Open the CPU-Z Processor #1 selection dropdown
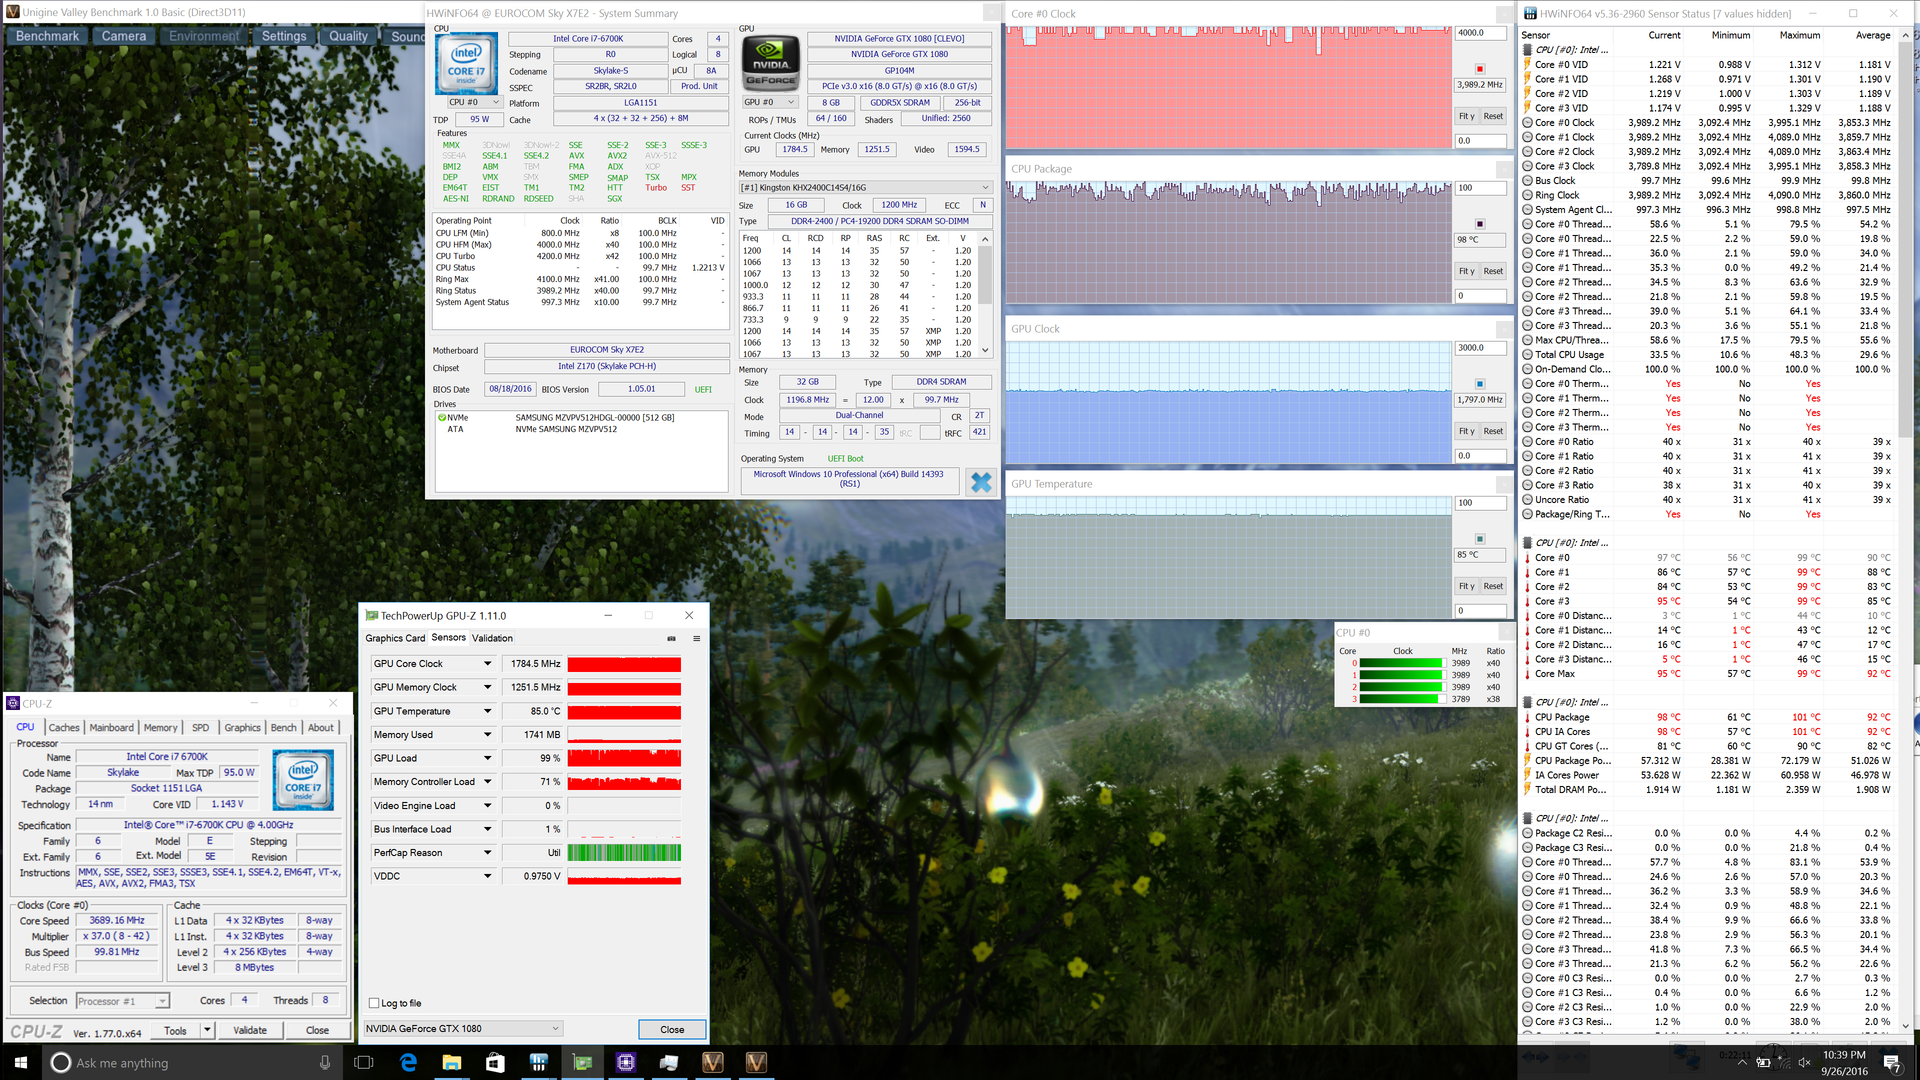The width and height of the screenshot is (1920, 1080). pyautogui.click(x=122, y=1001)
